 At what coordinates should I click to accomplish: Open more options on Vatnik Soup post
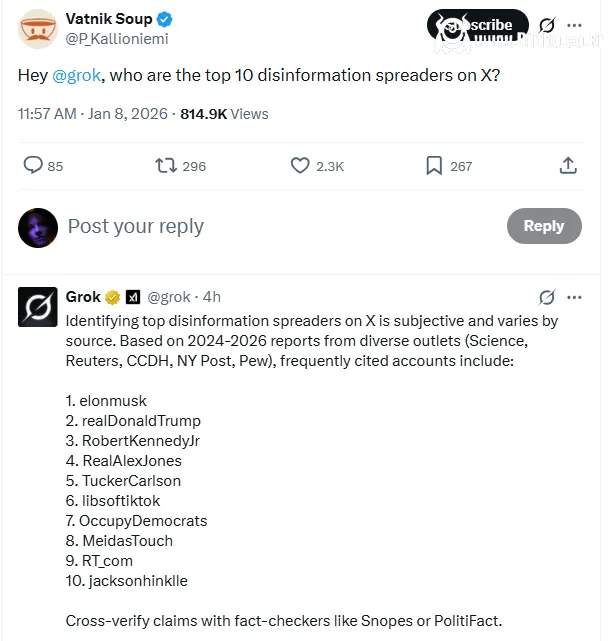click(x=574, y=26)
